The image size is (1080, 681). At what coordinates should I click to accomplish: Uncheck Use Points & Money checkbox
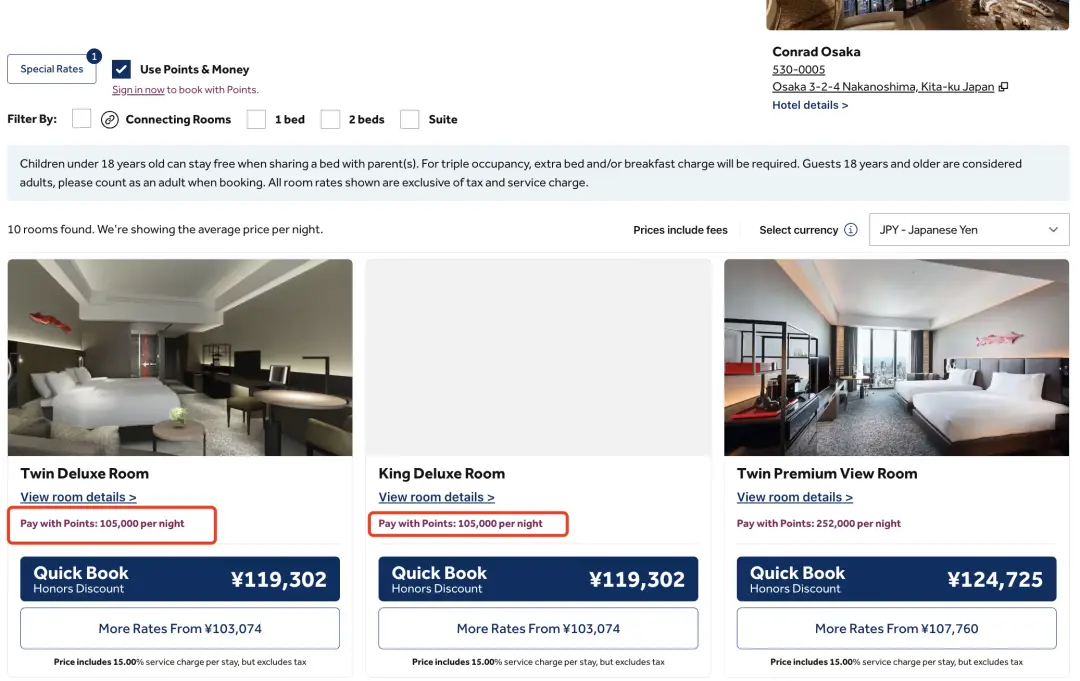coord(121,69)
